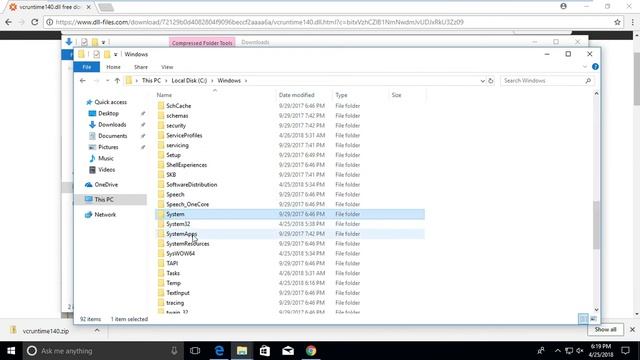Open Task View on taskbar
640x360 pixels.
point(195,351)
